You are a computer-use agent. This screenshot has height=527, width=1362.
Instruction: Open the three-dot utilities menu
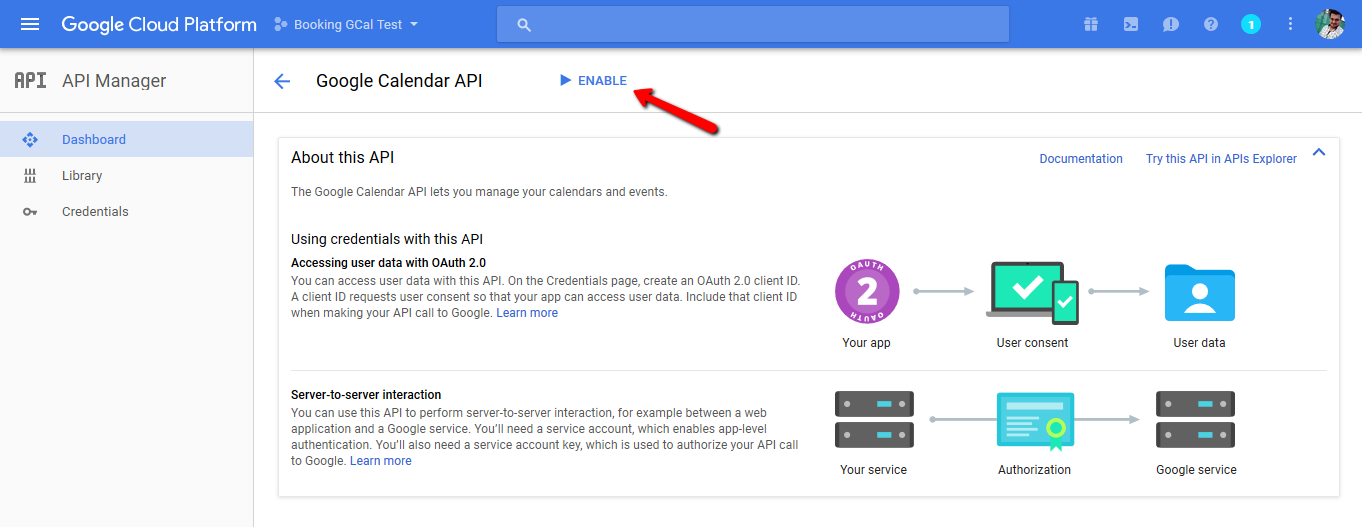pos(1290,24)
